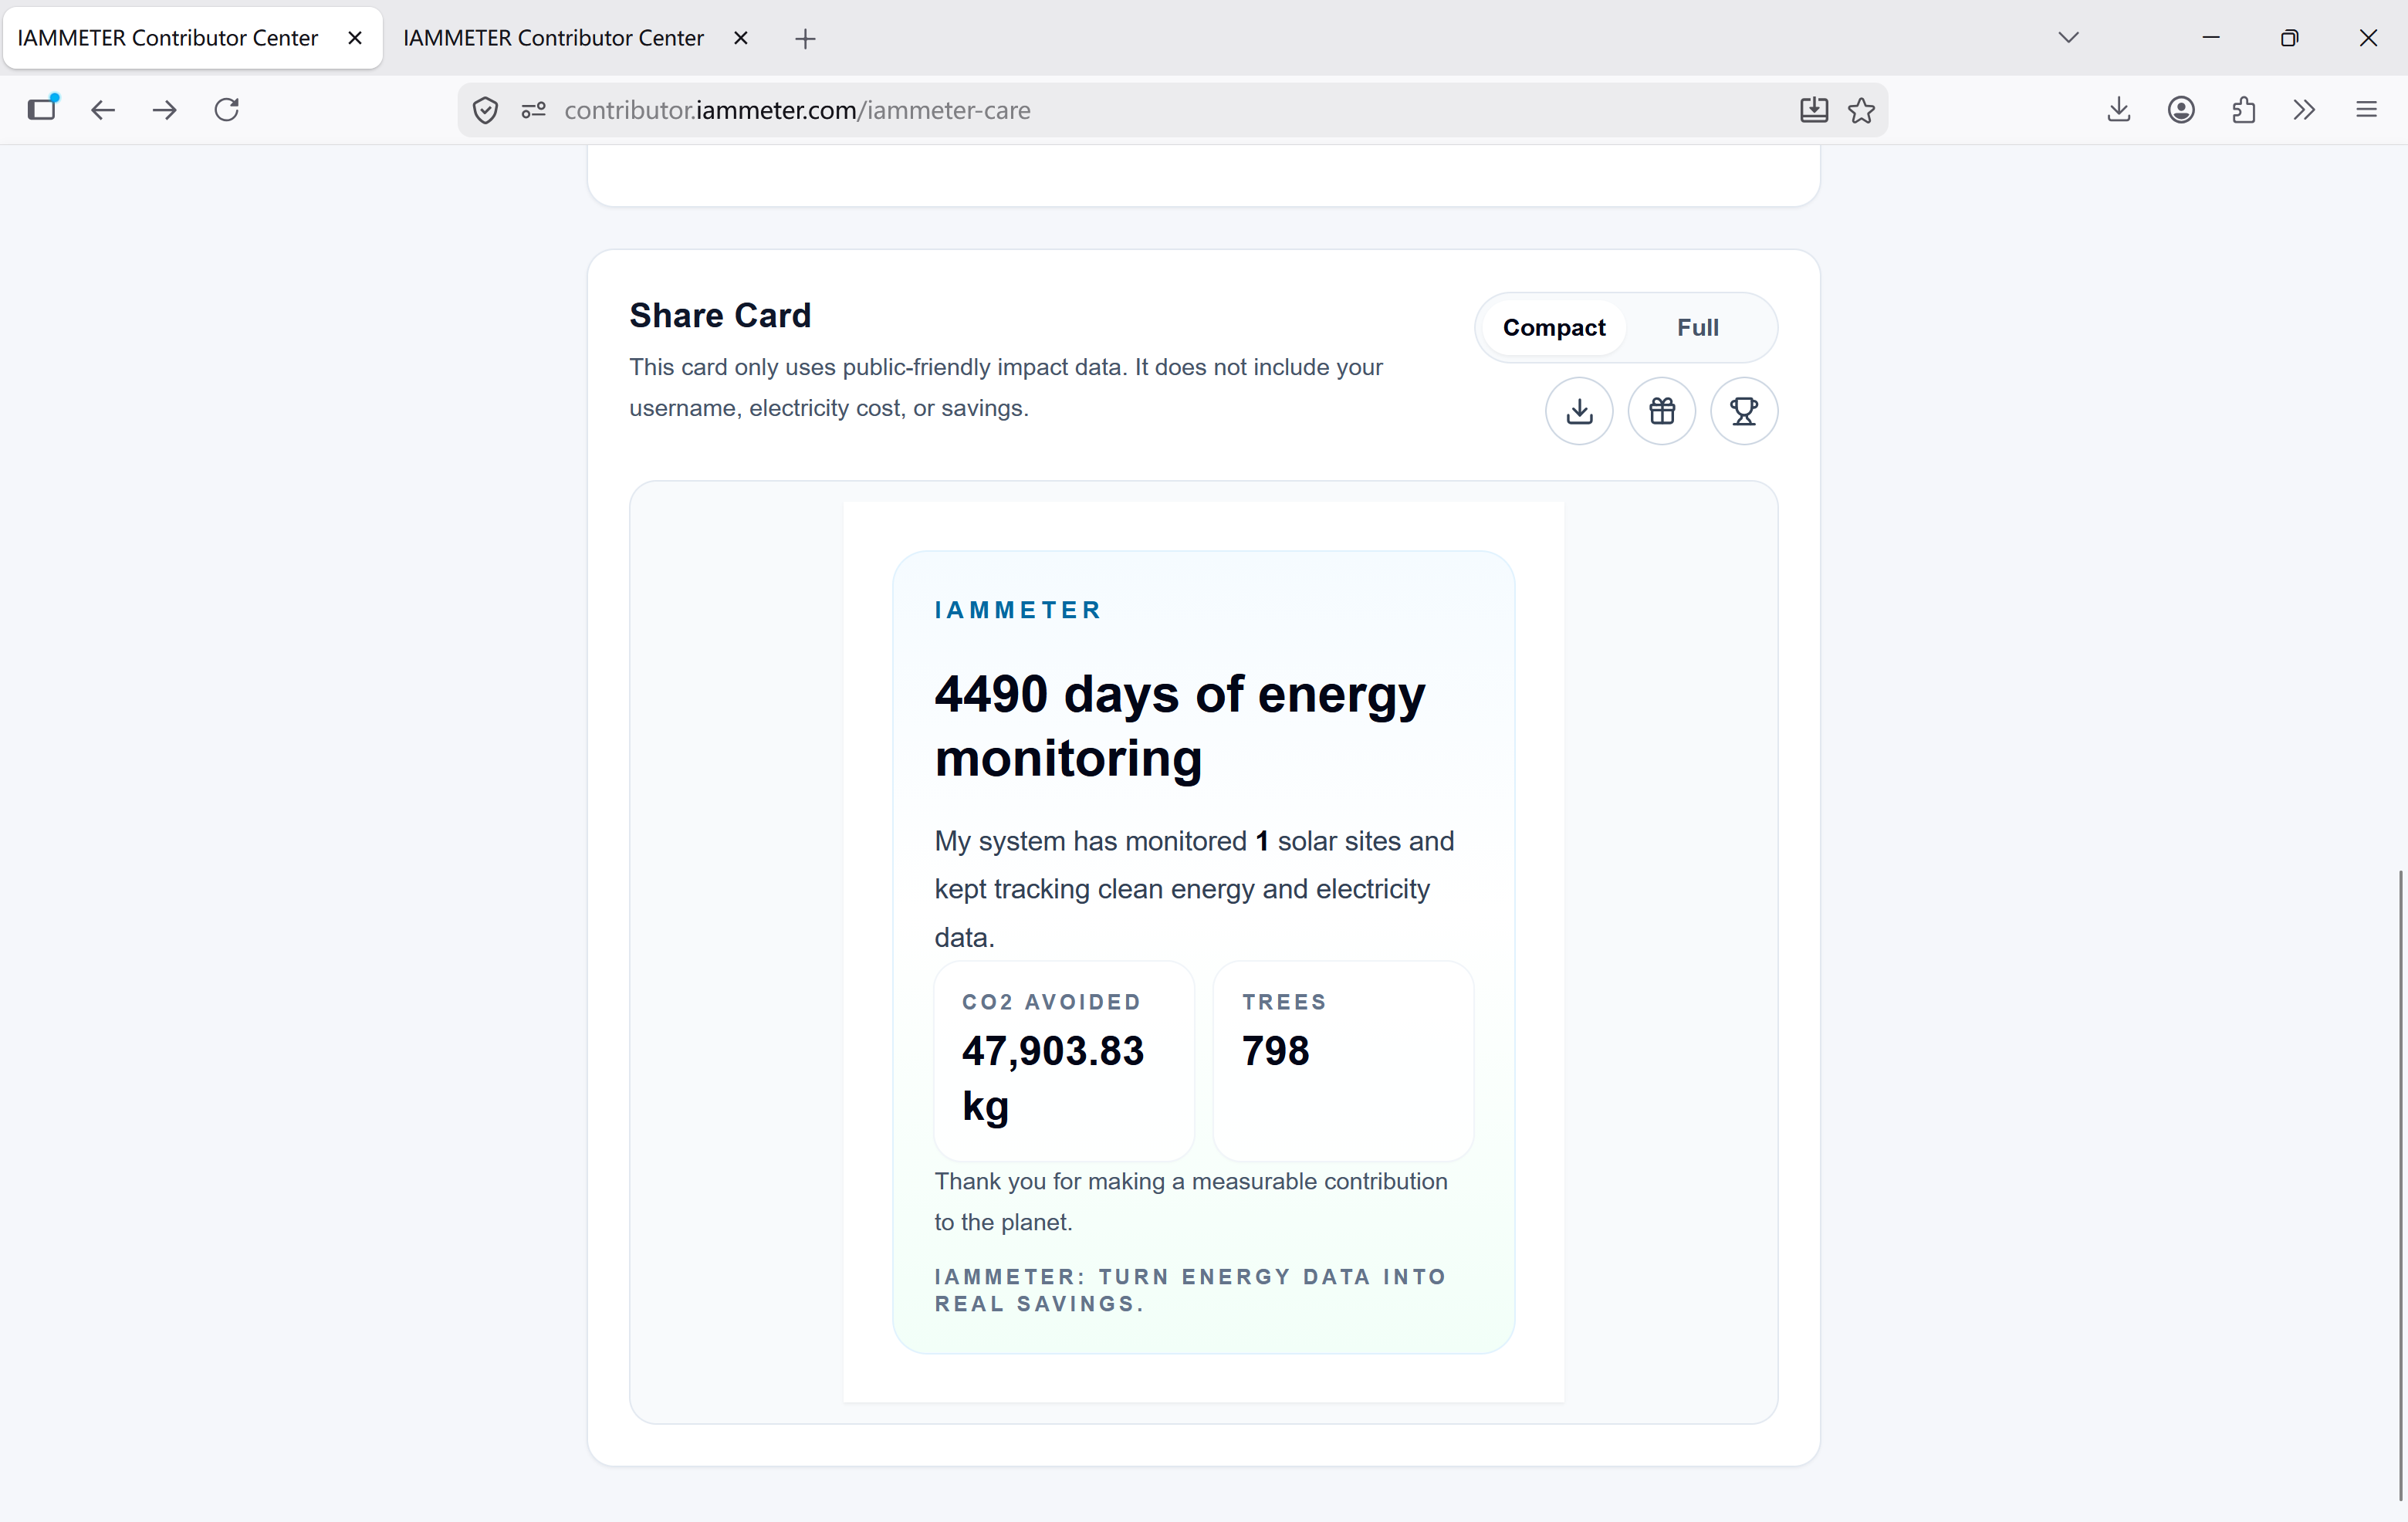Switch to the Full card layout
This screenshot has width=2408, height=1522.
(x=1697, y=327)
